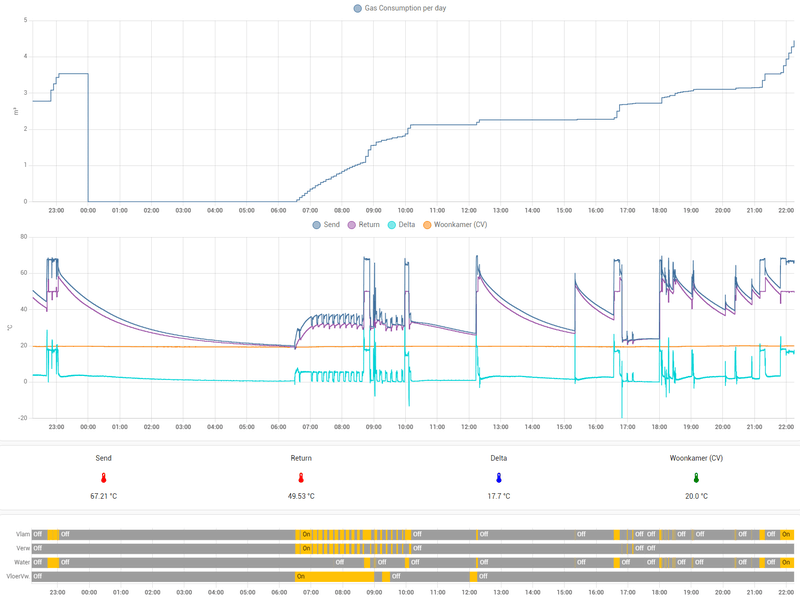Click the long yellow VloerVw On segment
800x601 pixels.
(x=335, y=577)
